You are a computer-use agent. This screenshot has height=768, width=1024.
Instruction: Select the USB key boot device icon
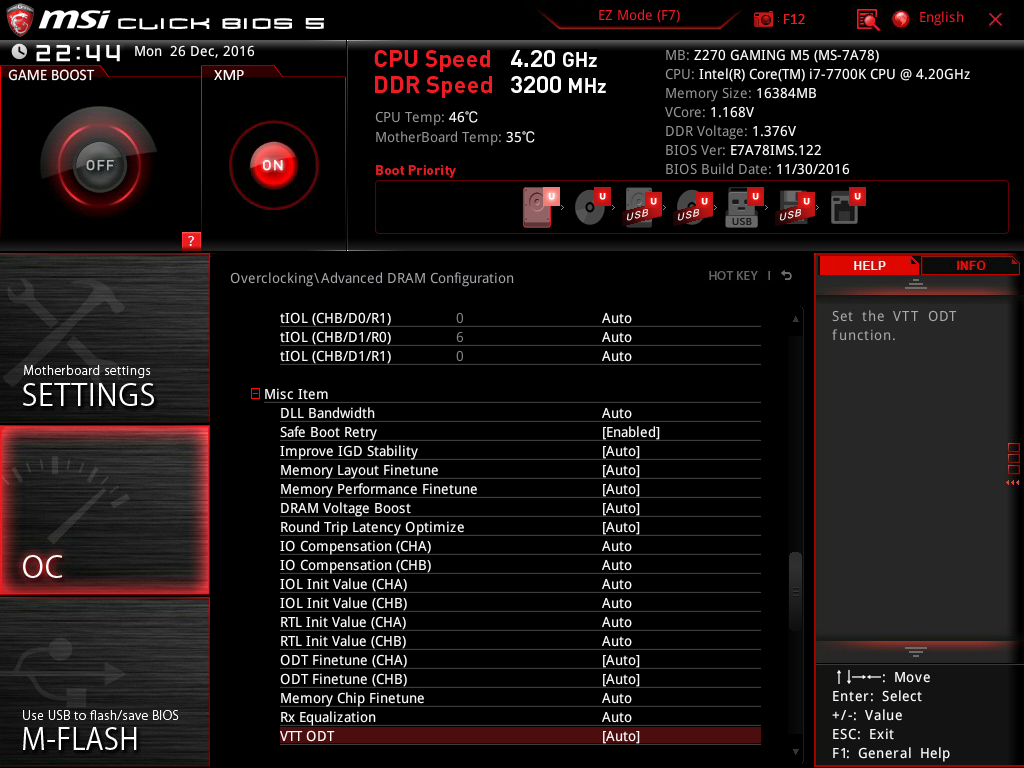744,208
